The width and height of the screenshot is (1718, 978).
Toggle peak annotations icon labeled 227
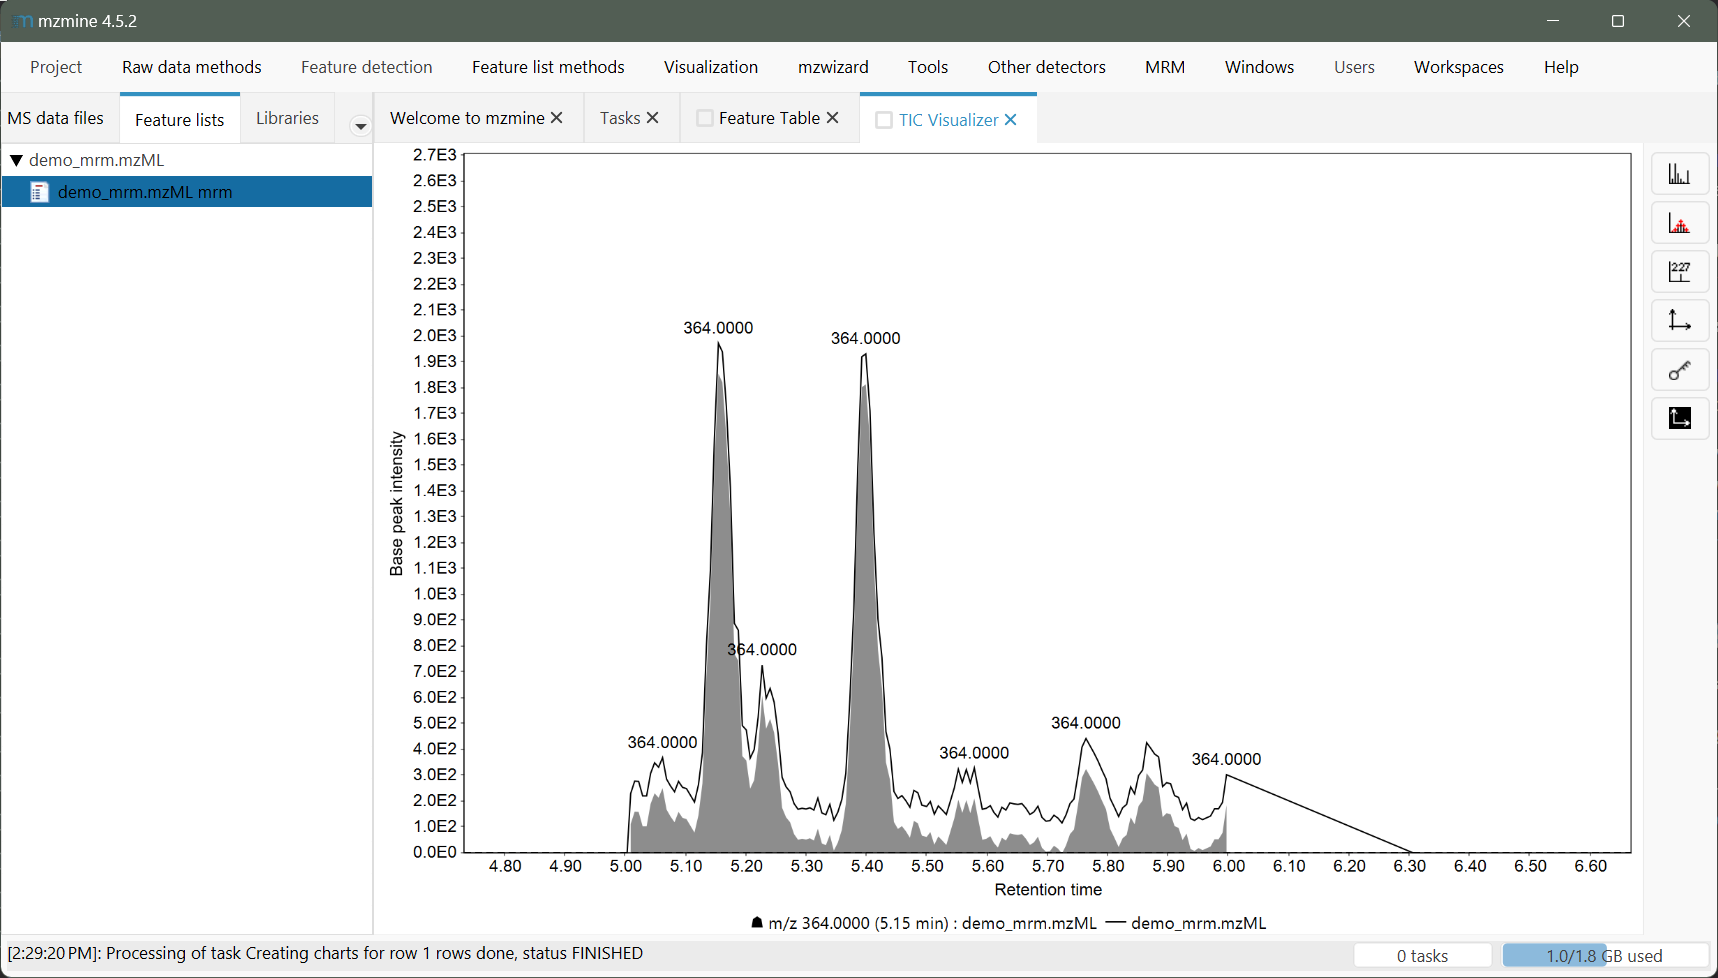coord(1680,272)
